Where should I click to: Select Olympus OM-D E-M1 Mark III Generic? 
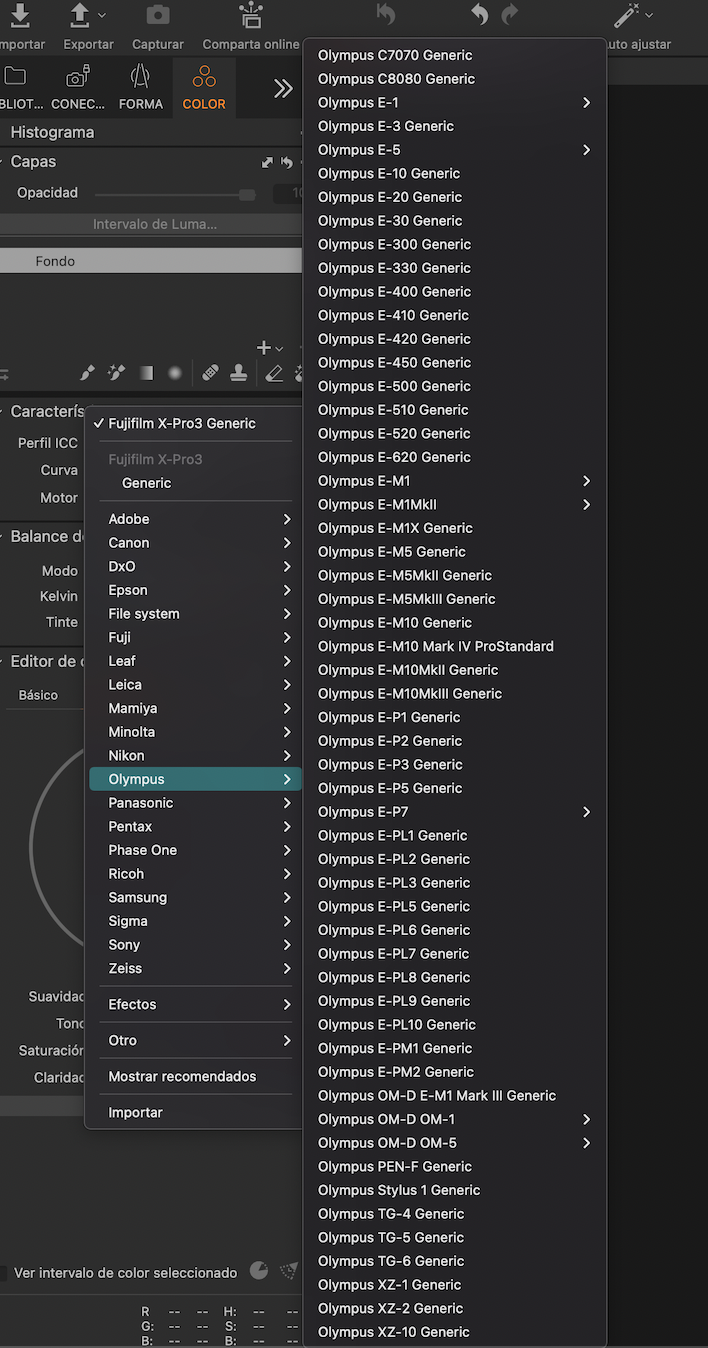tap(455, 1095)
